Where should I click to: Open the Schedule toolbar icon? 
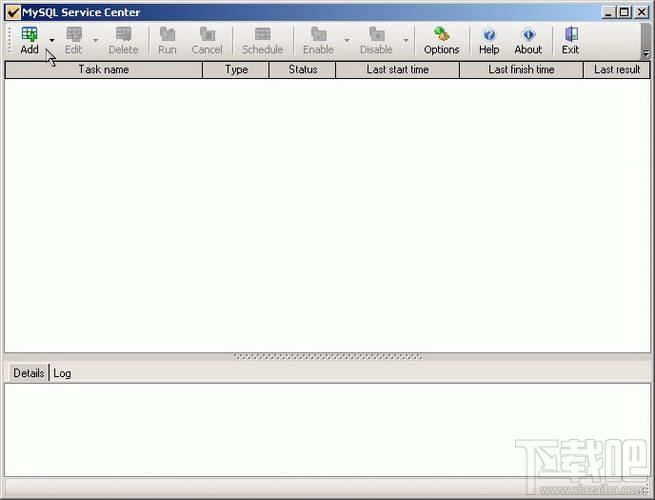[262, 40]
